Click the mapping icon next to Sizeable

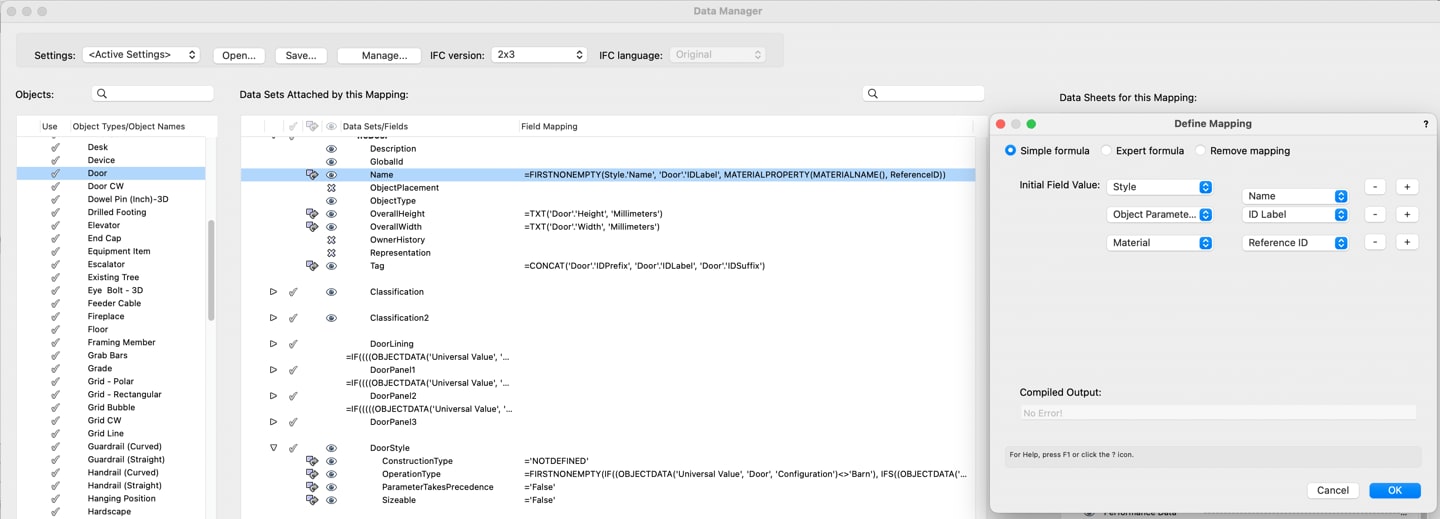pos(311,500)
